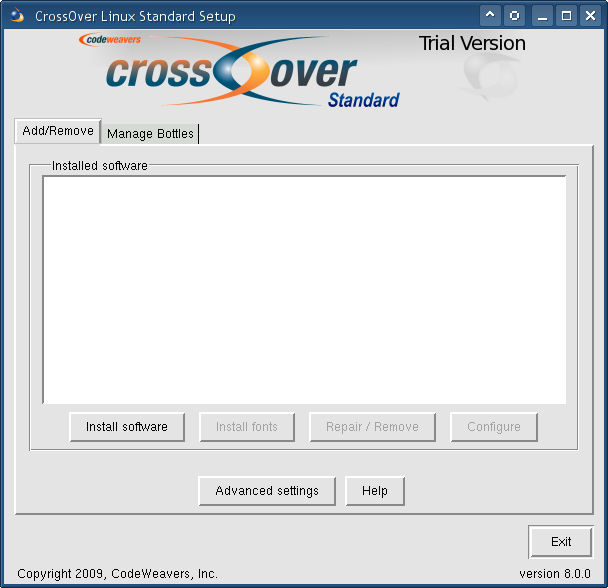Screen dimensions: 608x588
Task: Click the Configure button
Action: click(x=494, y=427)
